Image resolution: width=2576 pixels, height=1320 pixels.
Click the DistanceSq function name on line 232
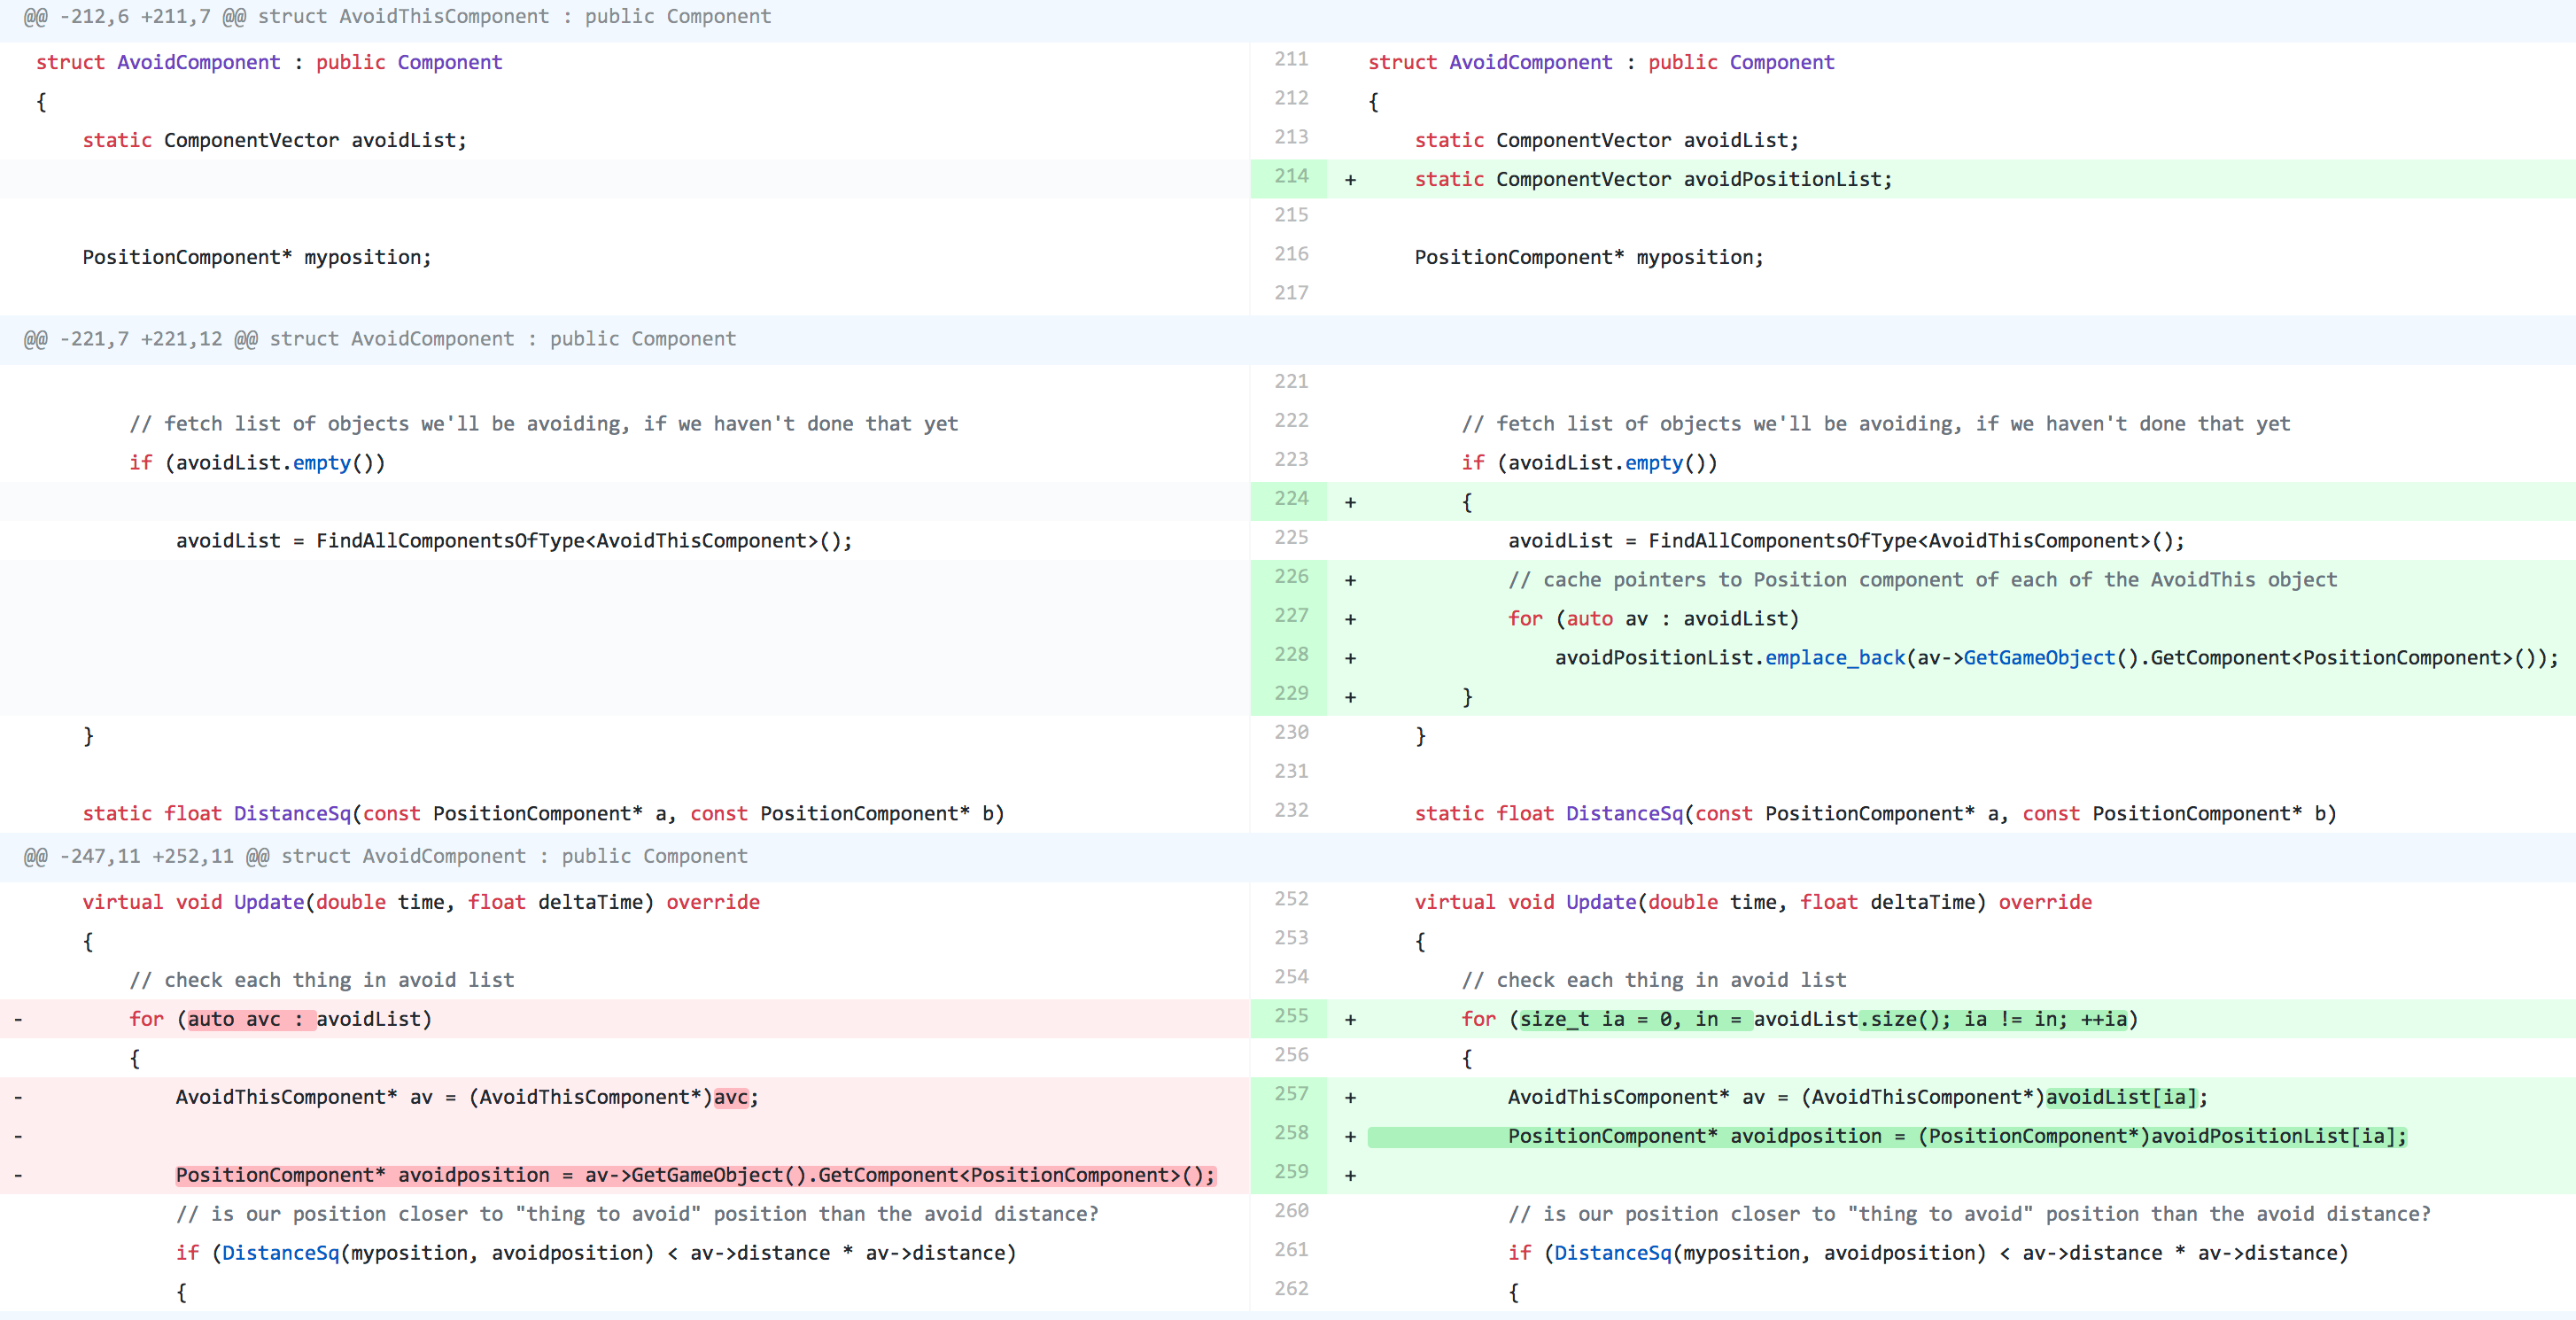coord(1624,814)
